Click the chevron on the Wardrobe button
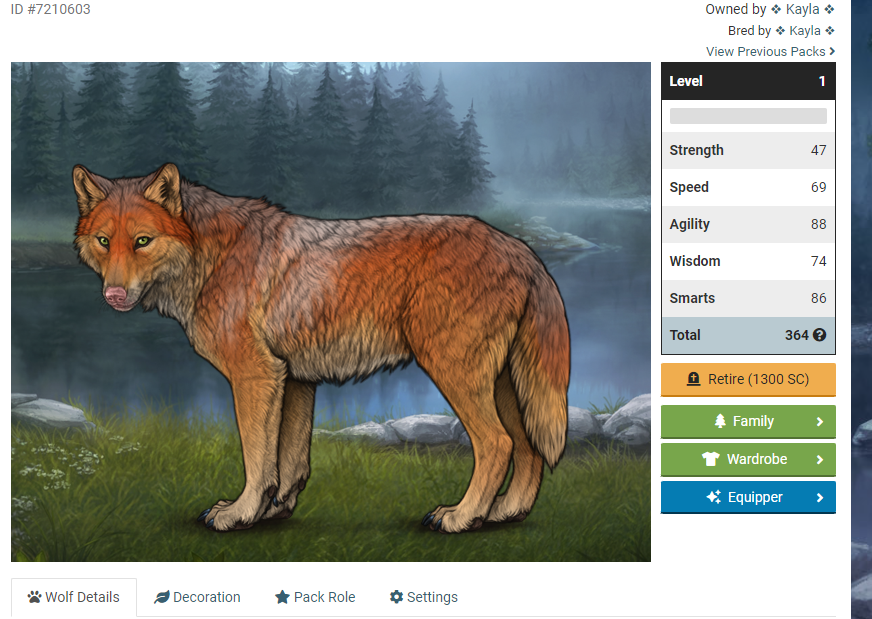The width and height of the screenshot is (872, 619). pyautogui.click(x=820, y=459)
